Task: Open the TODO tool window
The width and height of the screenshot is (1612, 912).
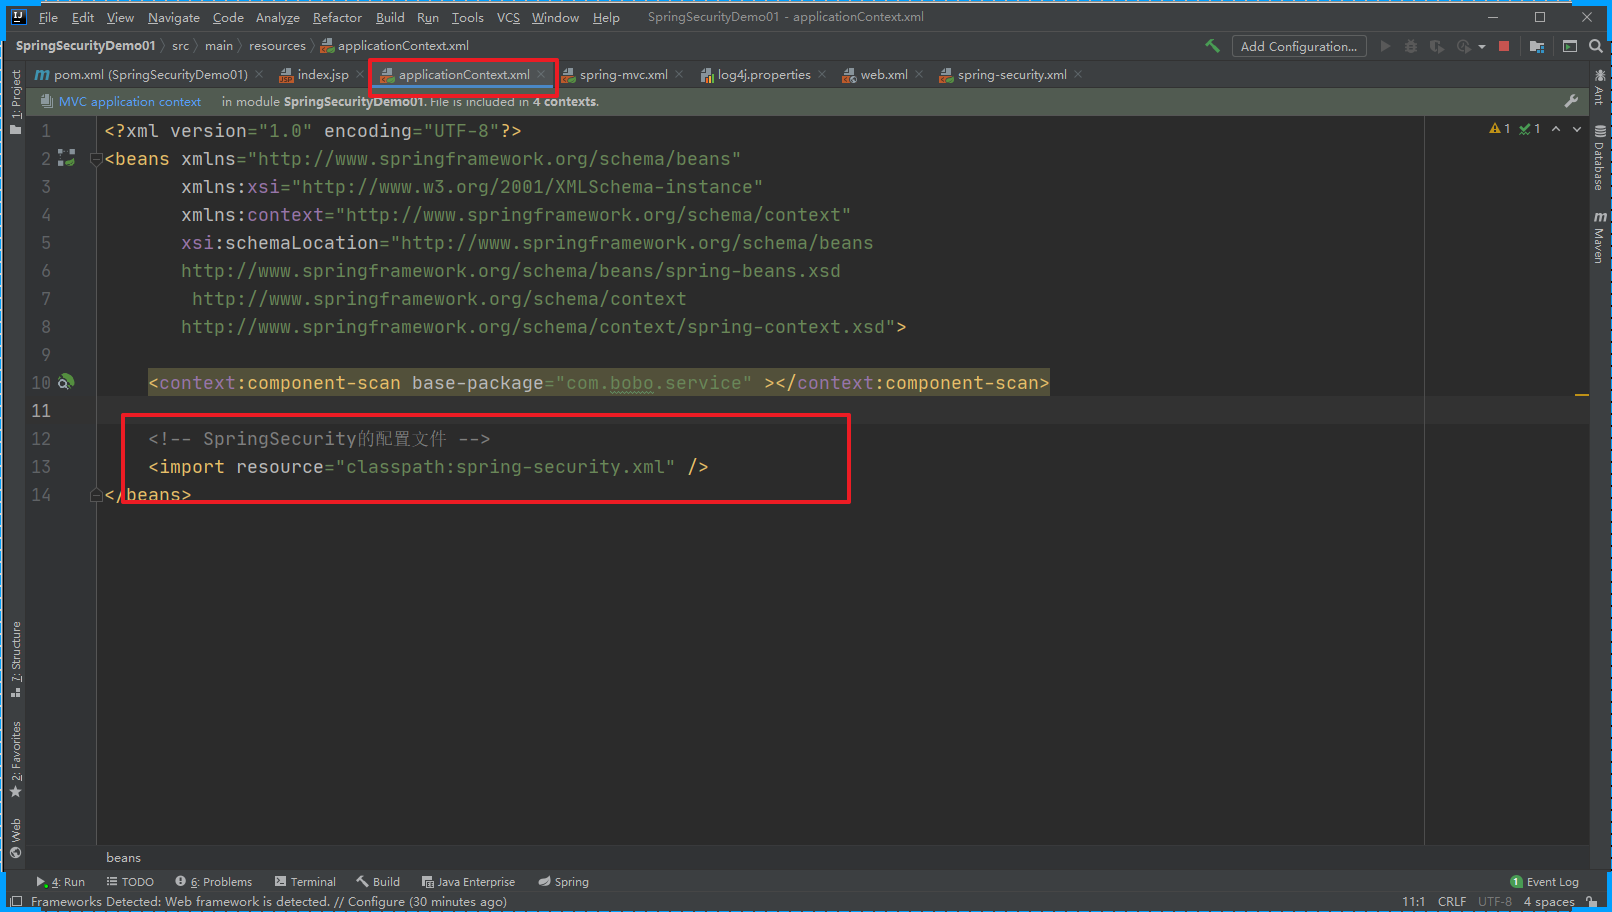Action: click(130, 881)
